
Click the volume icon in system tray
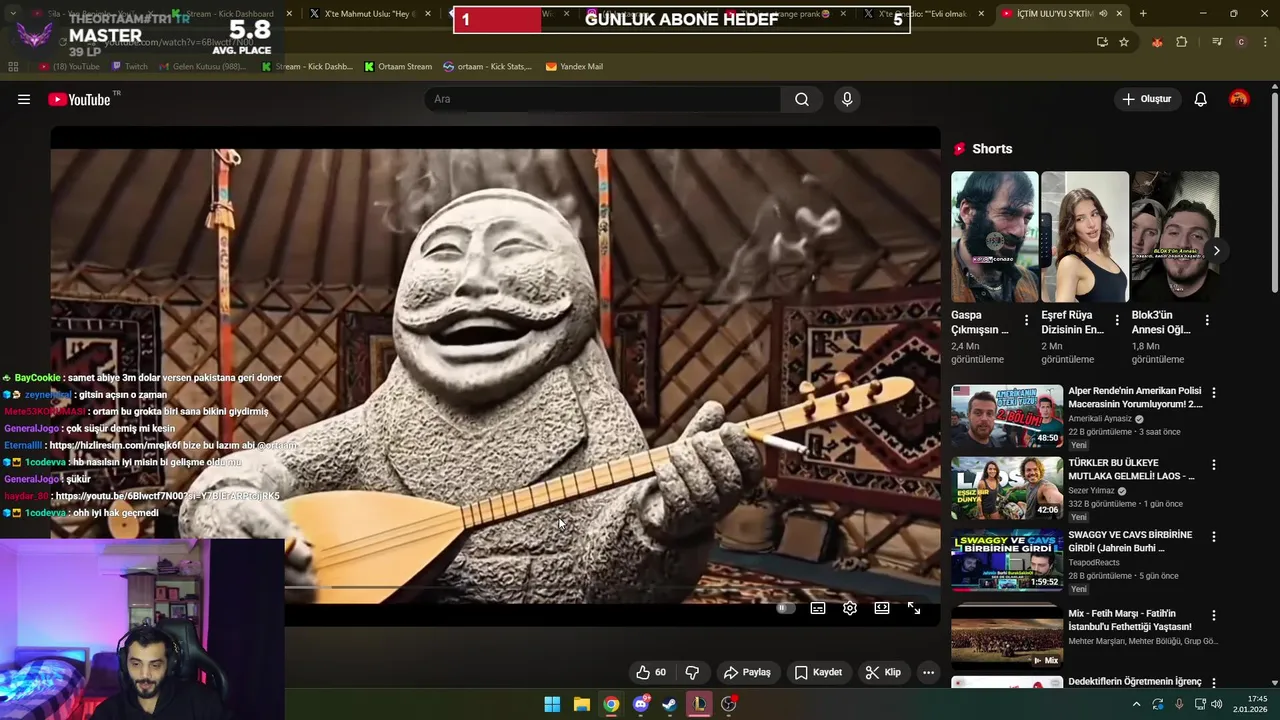click(1216, 704)
